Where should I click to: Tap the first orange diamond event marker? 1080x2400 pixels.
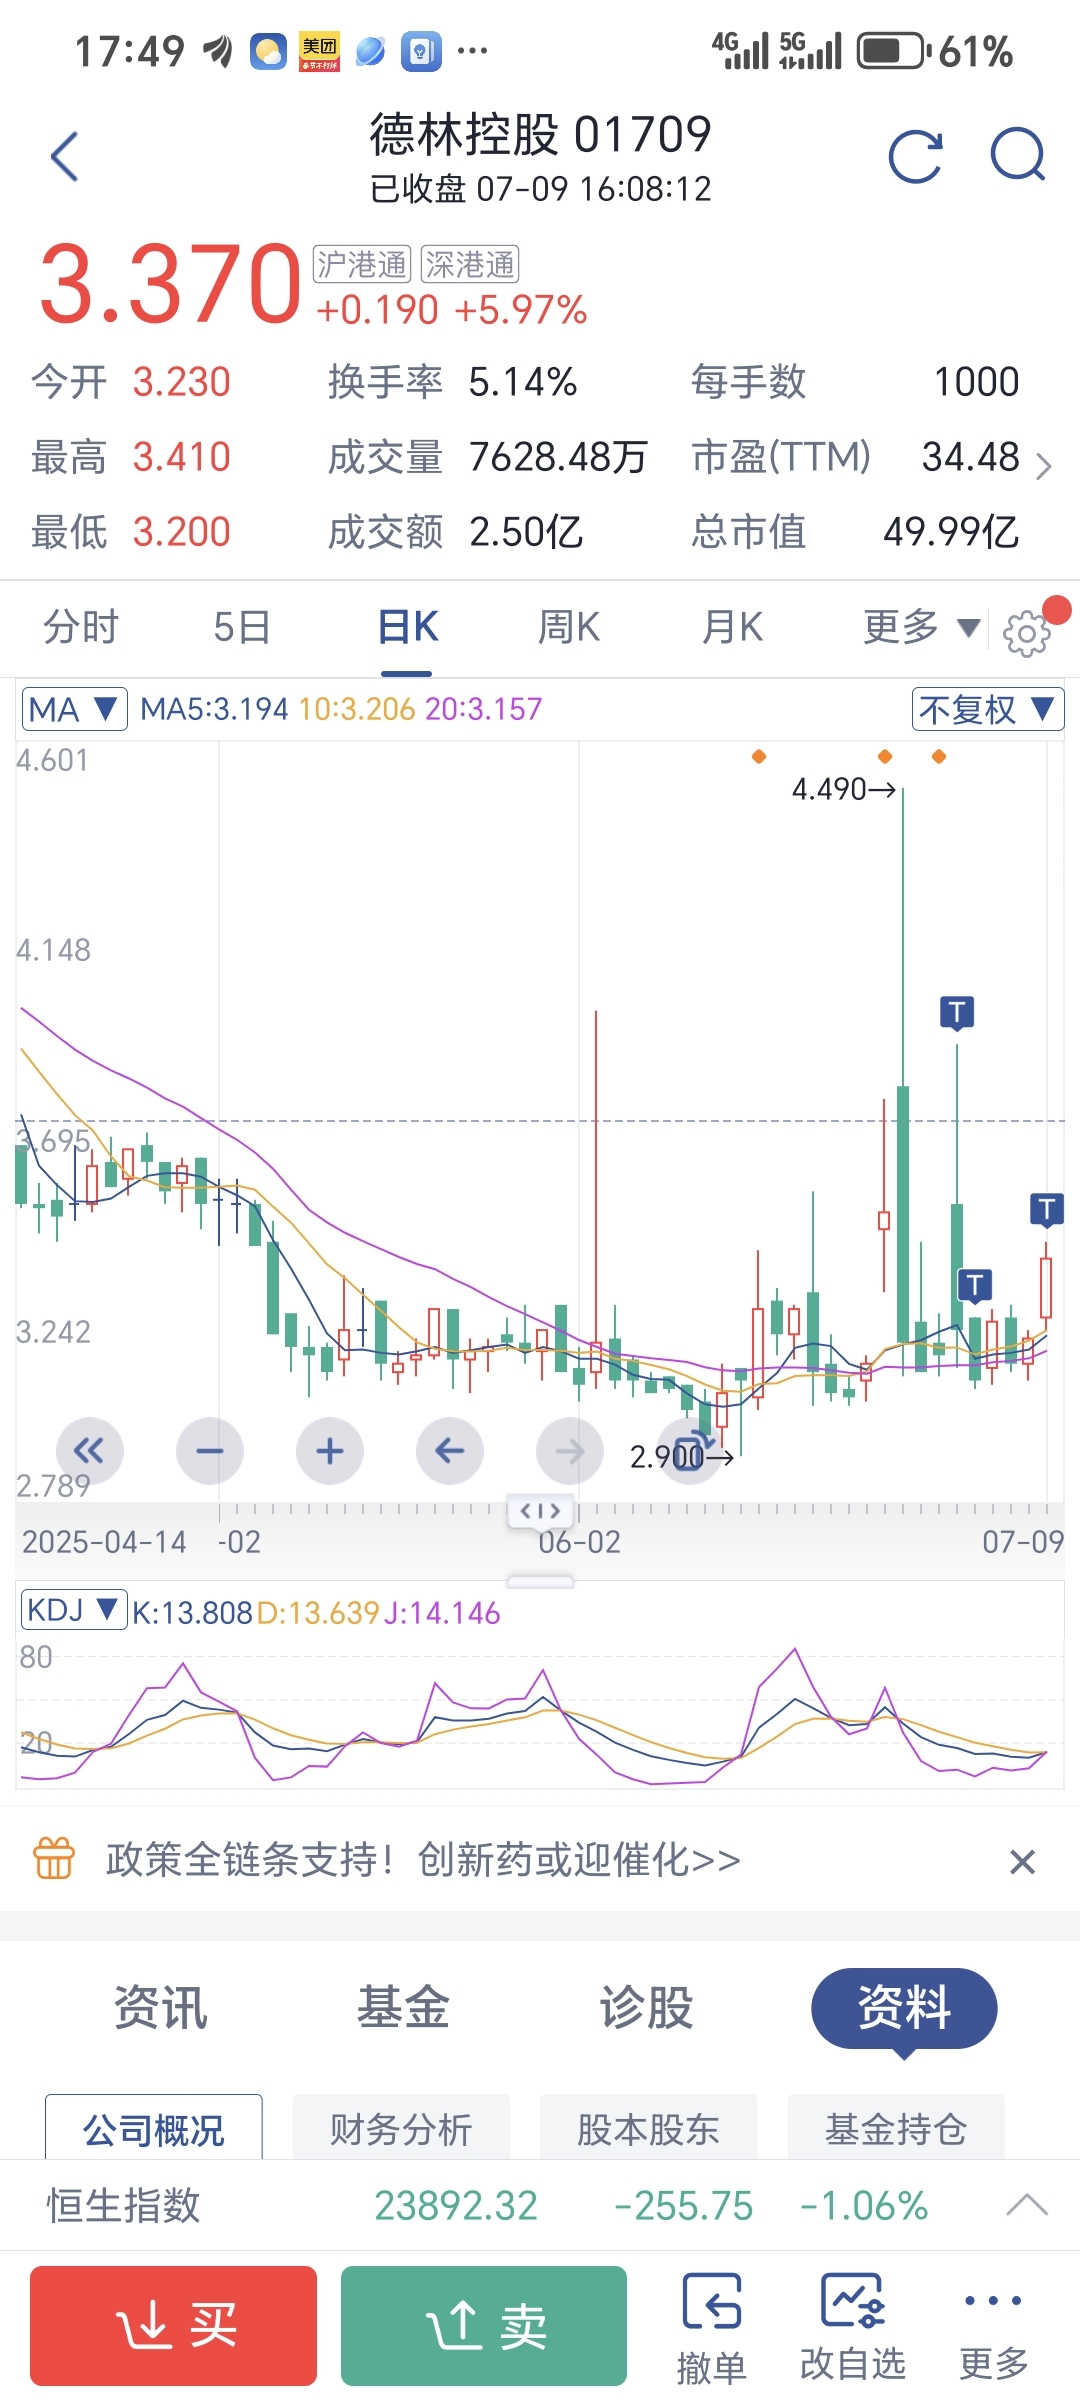[x=759, y=756]
